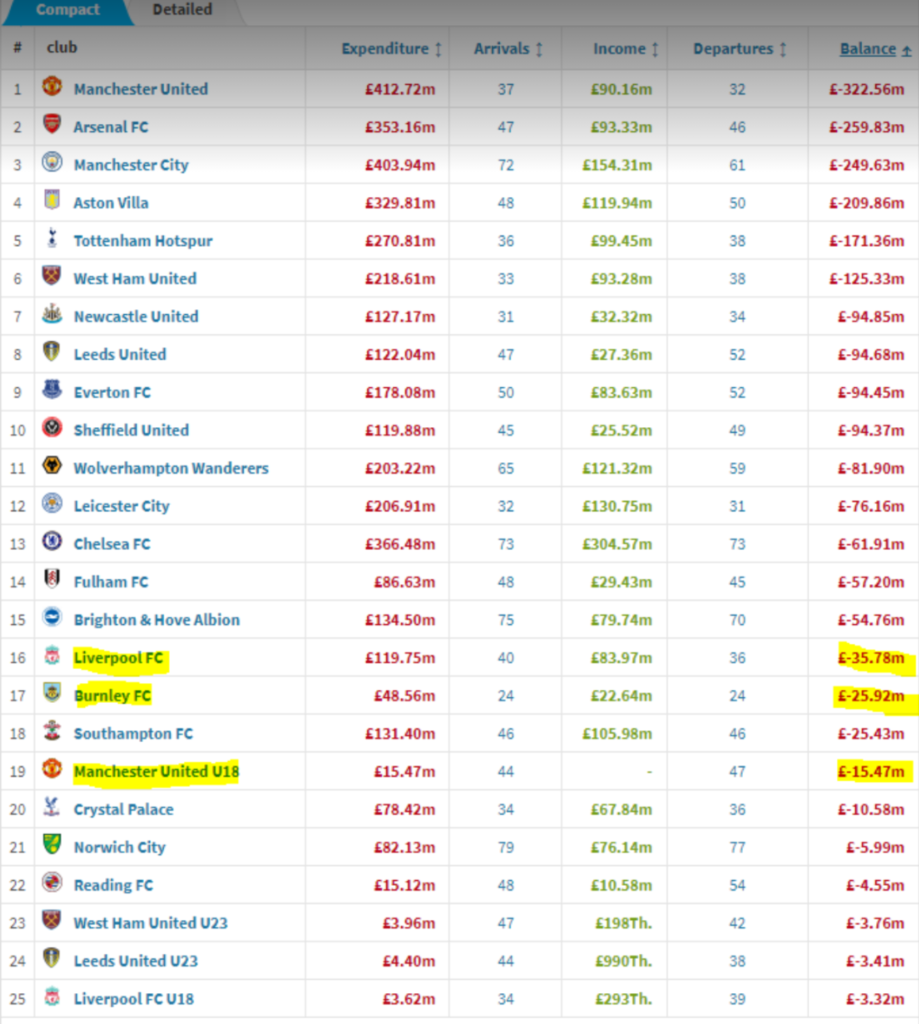Click the Aston Villa crest icon
Viewport: 919px width, 1024px height.
coord(52,200)
